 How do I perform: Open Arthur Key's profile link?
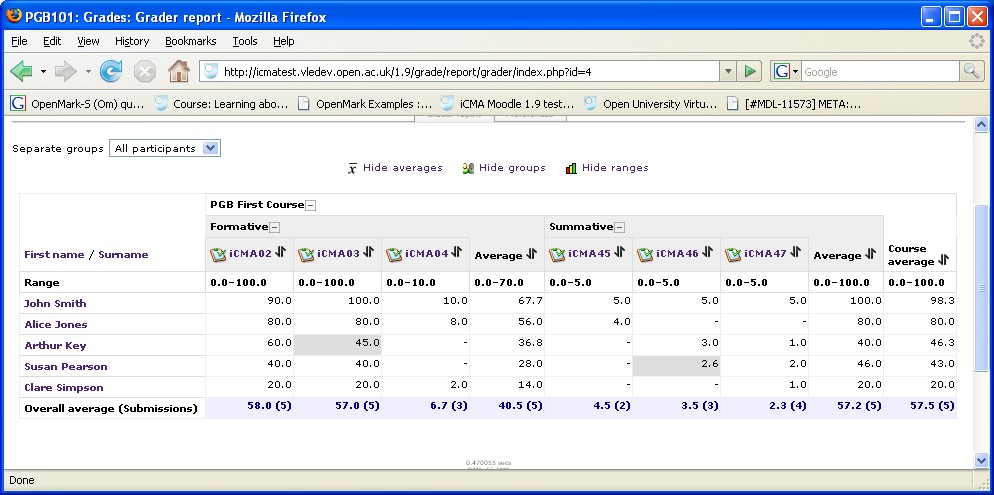[x=55, y=345]
